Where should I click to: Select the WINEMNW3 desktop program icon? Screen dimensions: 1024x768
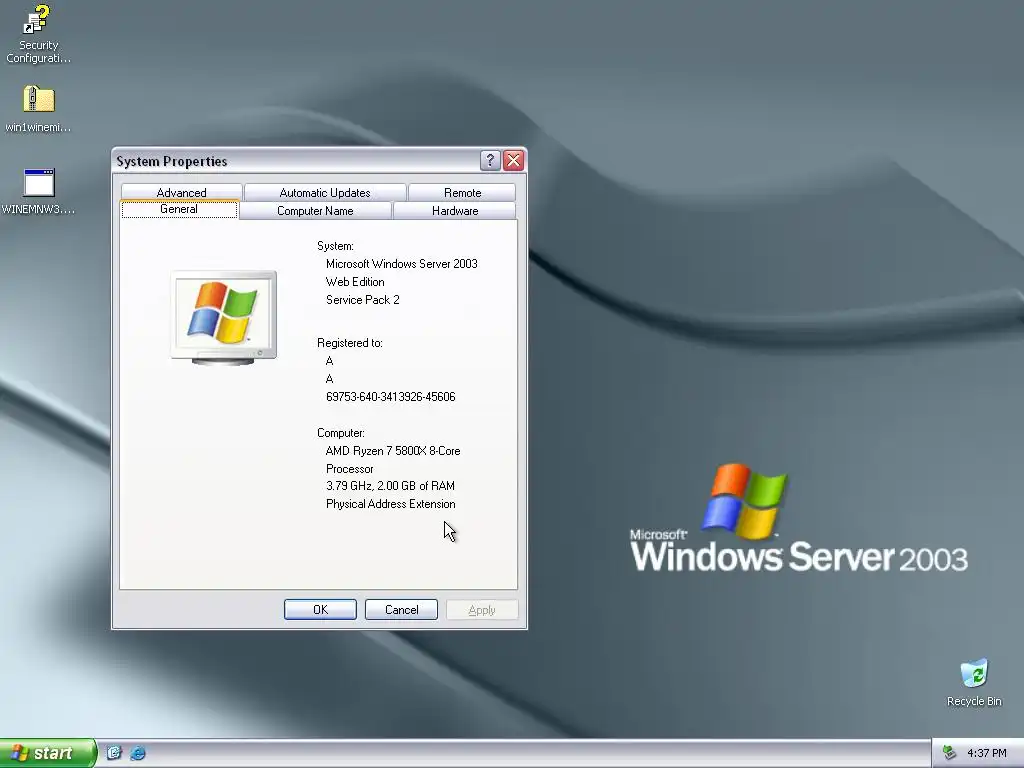(38, 191)
